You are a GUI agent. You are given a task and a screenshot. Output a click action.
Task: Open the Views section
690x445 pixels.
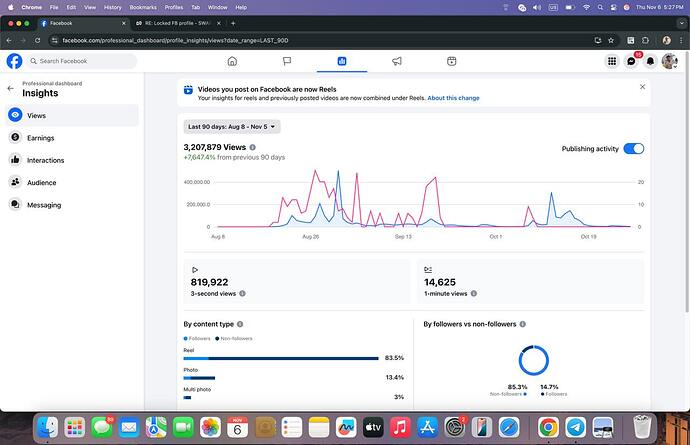(x=72, y=115)
